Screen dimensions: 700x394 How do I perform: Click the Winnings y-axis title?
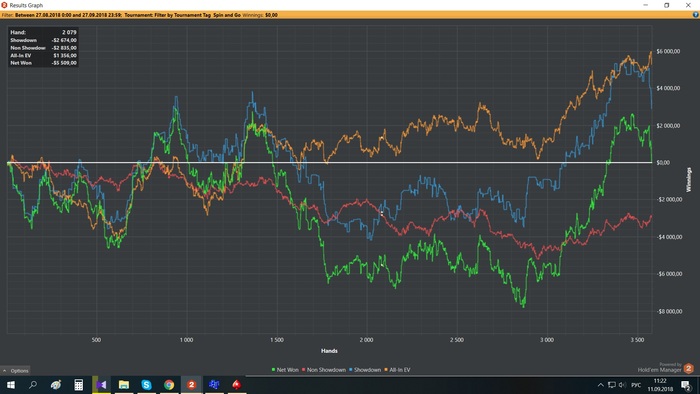click(x=688, y=180)
